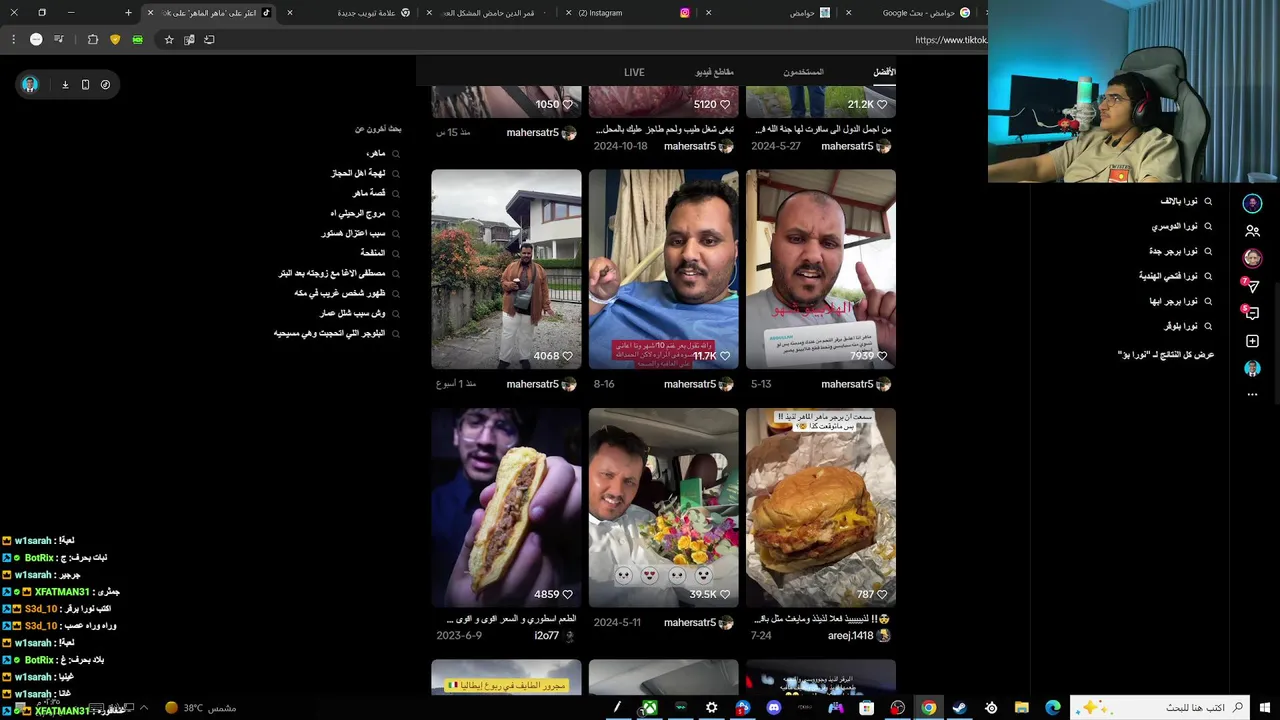The height and width of the screenshot is (720, 1280).
Task: Click the Chrome address bar URL
Action: tap(950, 40)
